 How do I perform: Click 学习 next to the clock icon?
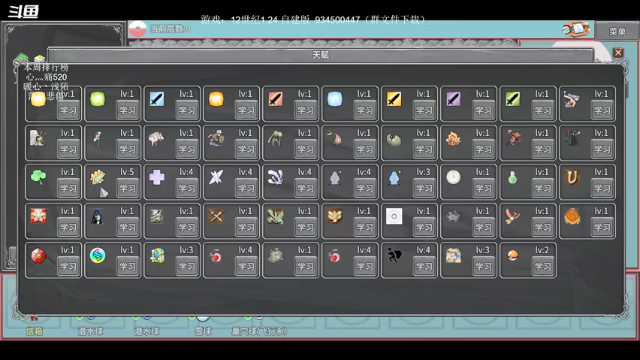pyautogui.click(x=483, y=188)
